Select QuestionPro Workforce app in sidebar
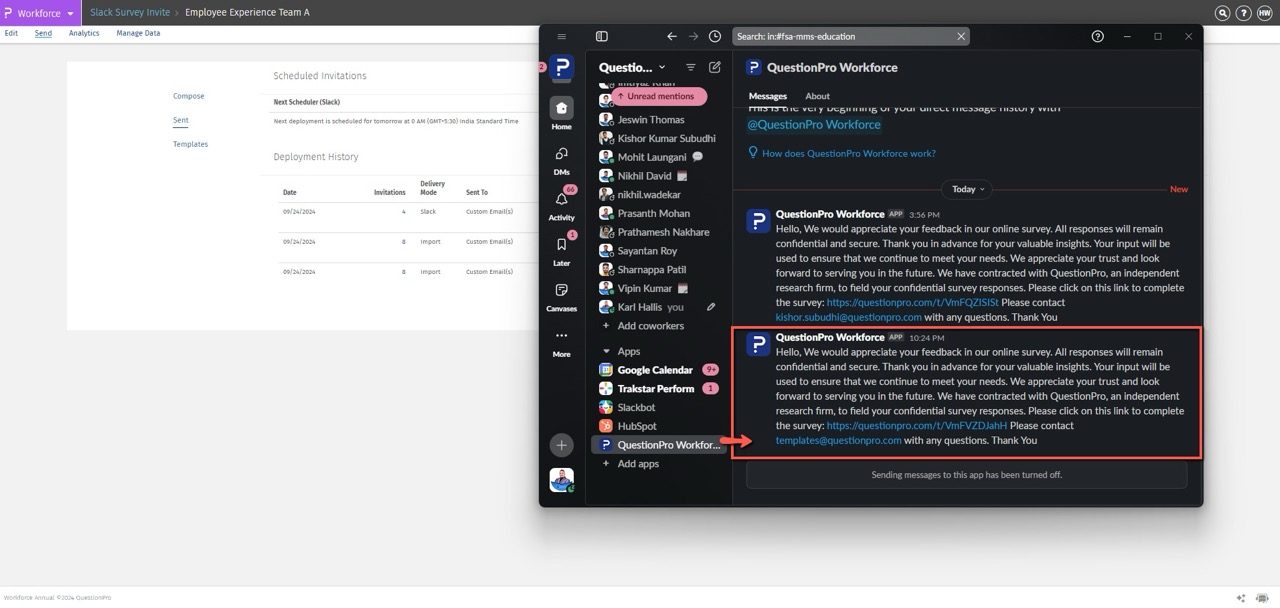Image resolution: width=1280 pixels, height=608 pixels. [x=660, y=445]
